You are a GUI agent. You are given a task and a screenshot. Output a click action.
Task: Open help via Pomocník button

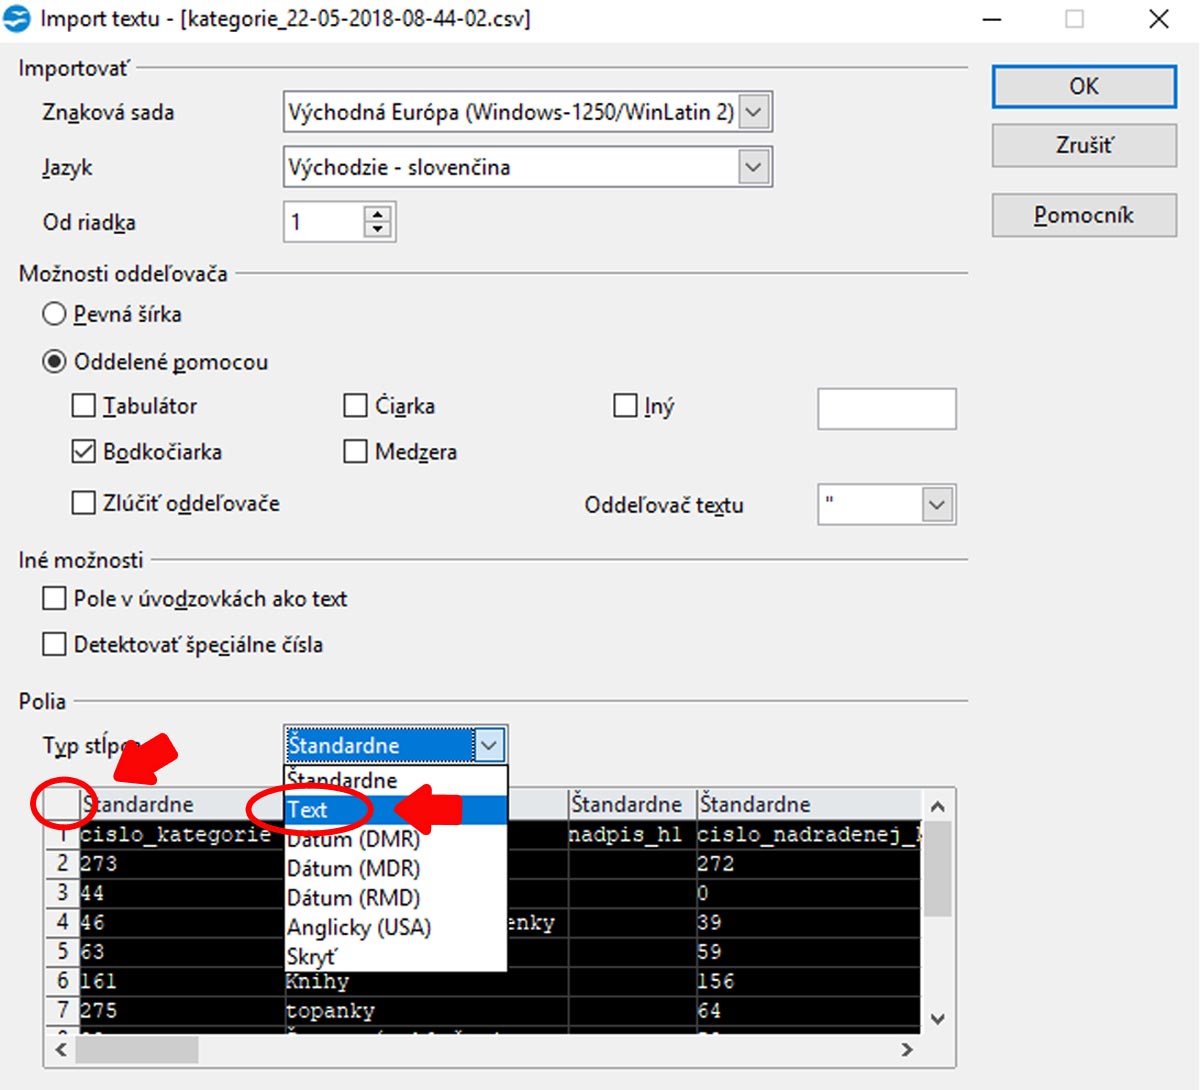click(1084, 215)
